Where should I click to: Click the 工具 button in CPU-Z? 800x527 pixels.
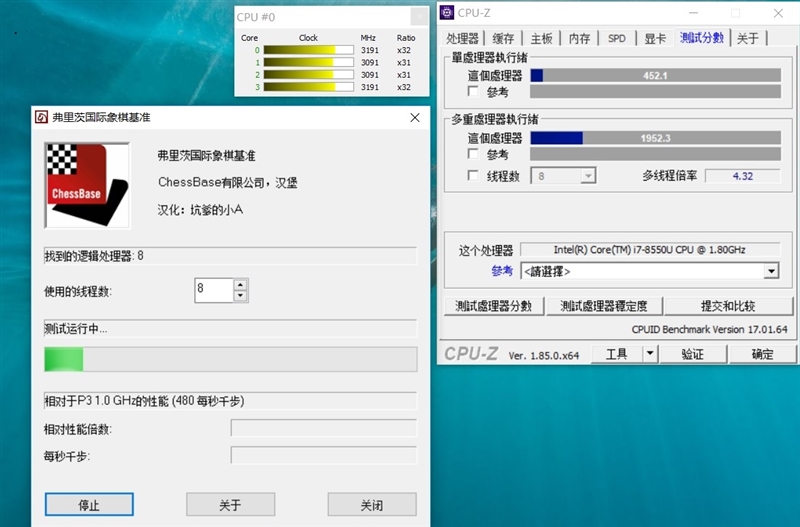[x=617, y=354]
